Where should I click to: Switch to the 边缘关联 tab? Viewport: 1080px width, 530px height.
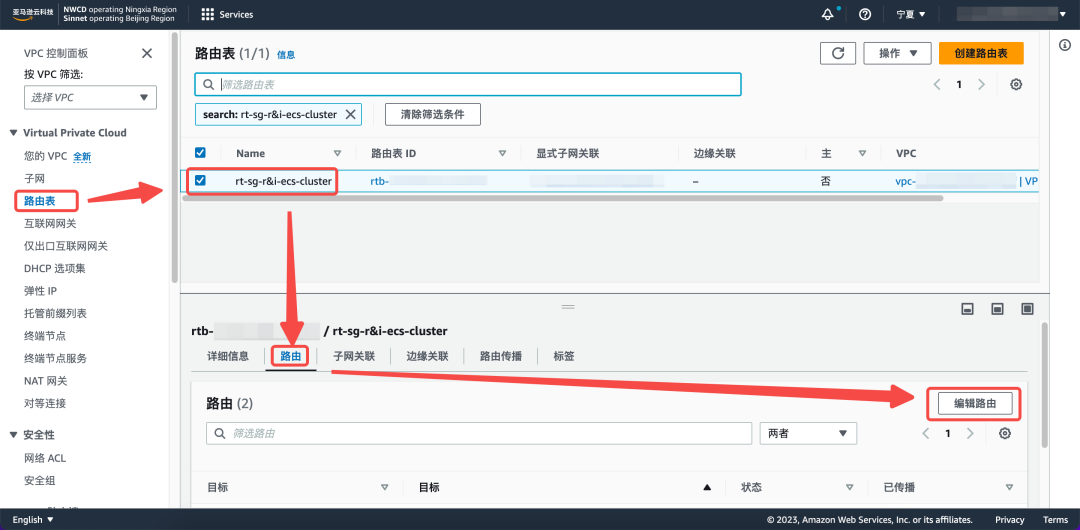click(427, 356)
